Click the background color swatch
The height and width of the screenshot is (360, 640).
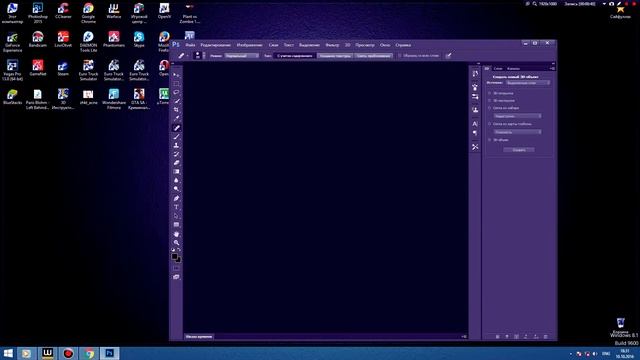pyautogui.click(x=178, y=260)
